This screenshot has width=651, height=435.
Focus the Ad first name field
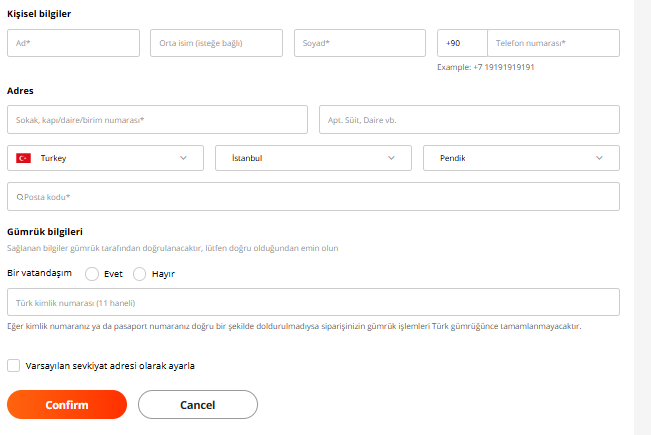click(x=73, y=43)
